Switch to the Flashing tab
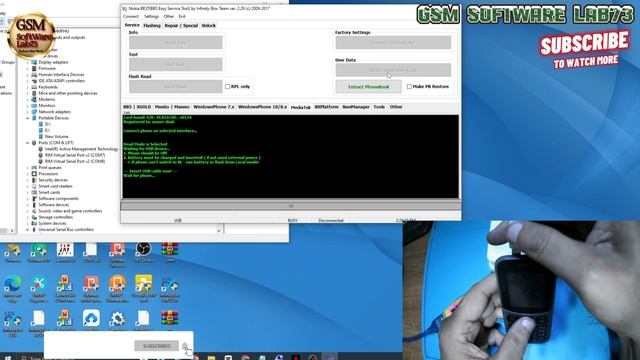This screenshot has width=640, height=360. (x=152, y=25)
